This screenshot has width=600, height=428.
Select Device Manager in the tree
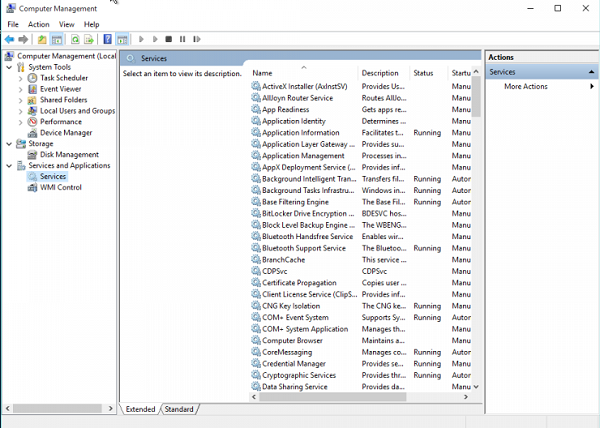click(65, 132)
